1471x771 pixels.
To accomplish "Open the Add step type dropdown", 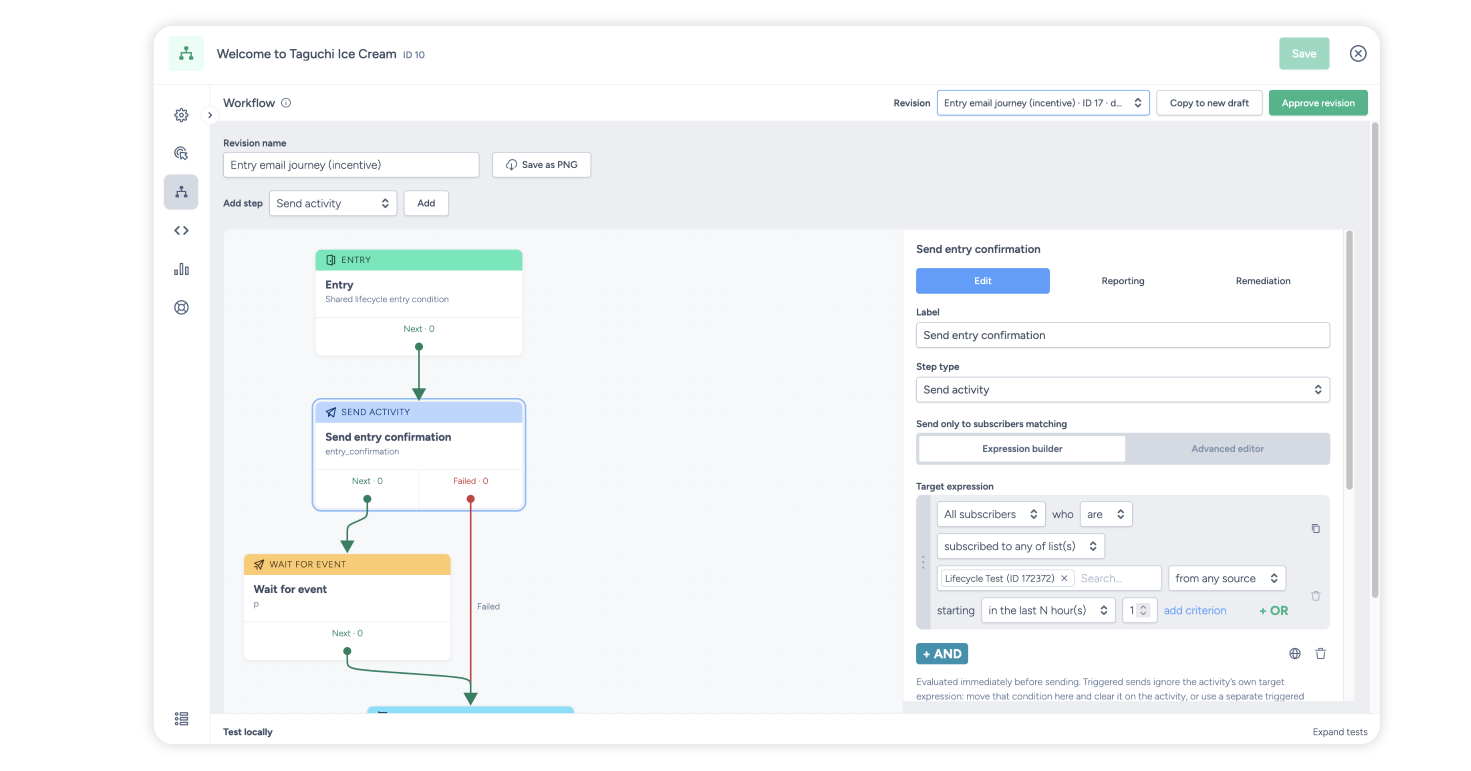I will [333, 203].
